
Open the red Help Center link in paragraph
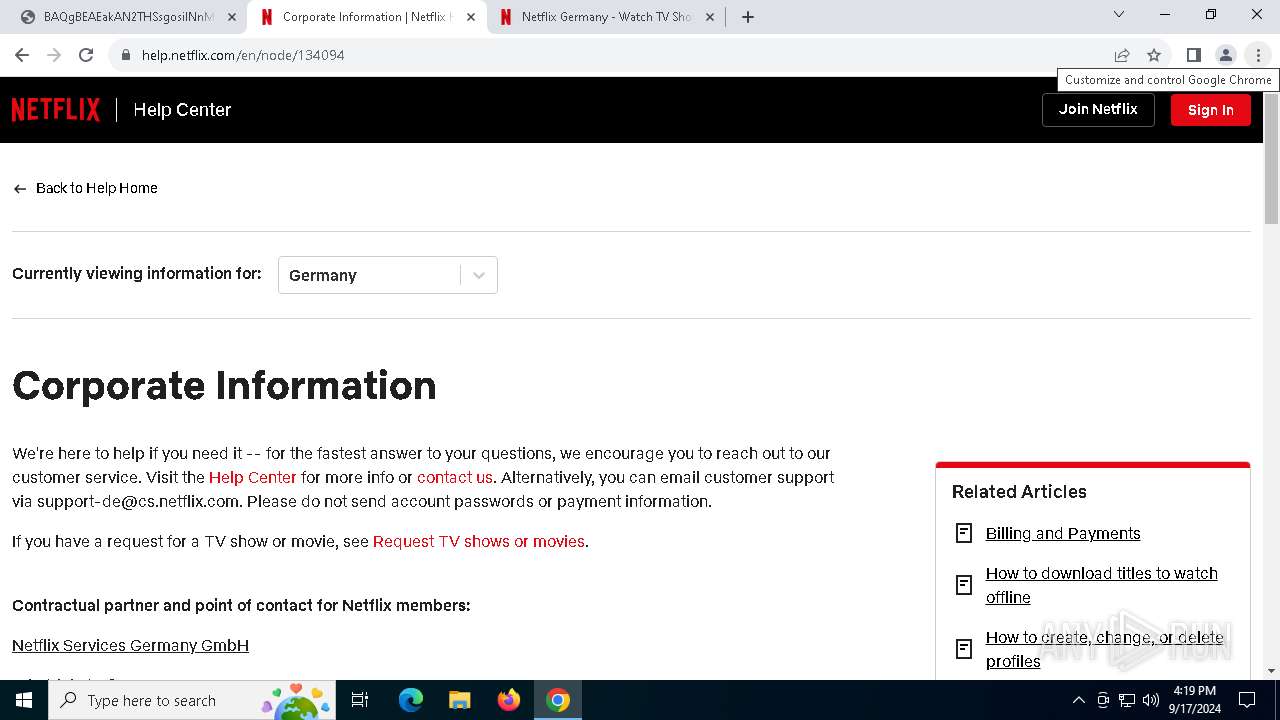(x=253, y=477)
